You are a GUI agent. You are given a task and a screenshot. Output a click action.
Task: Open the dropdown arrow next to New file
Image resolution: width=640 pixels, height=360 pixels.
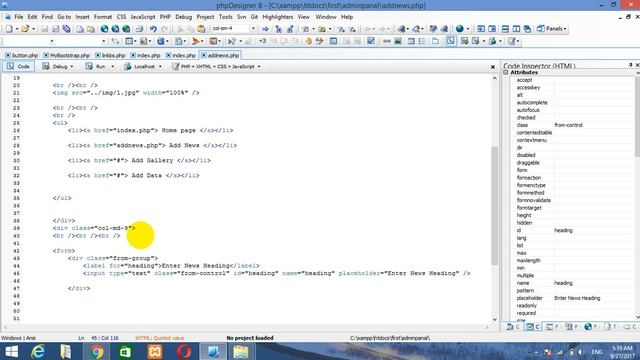[17, 29]
